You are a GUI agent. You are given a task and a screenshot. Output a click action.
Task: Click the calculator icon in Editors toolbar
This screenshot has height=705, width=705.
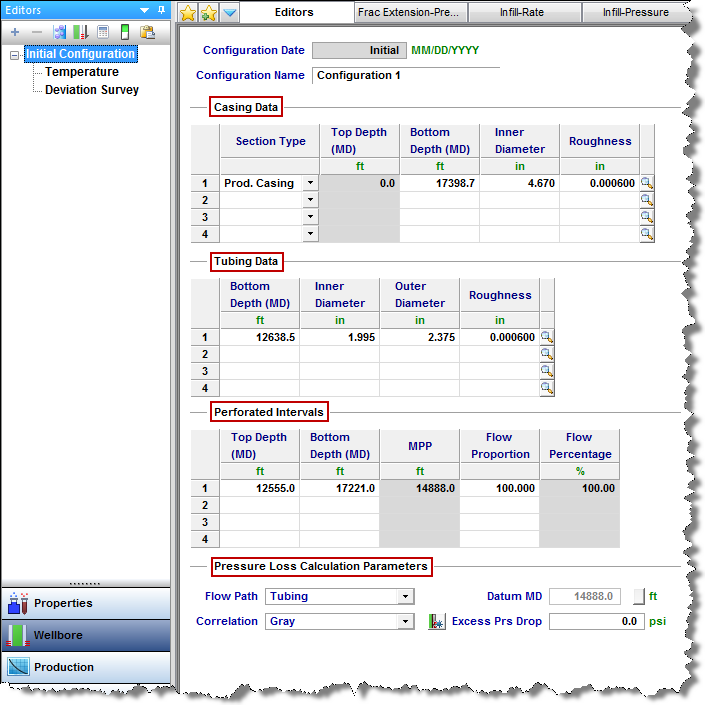click(103, 32)
